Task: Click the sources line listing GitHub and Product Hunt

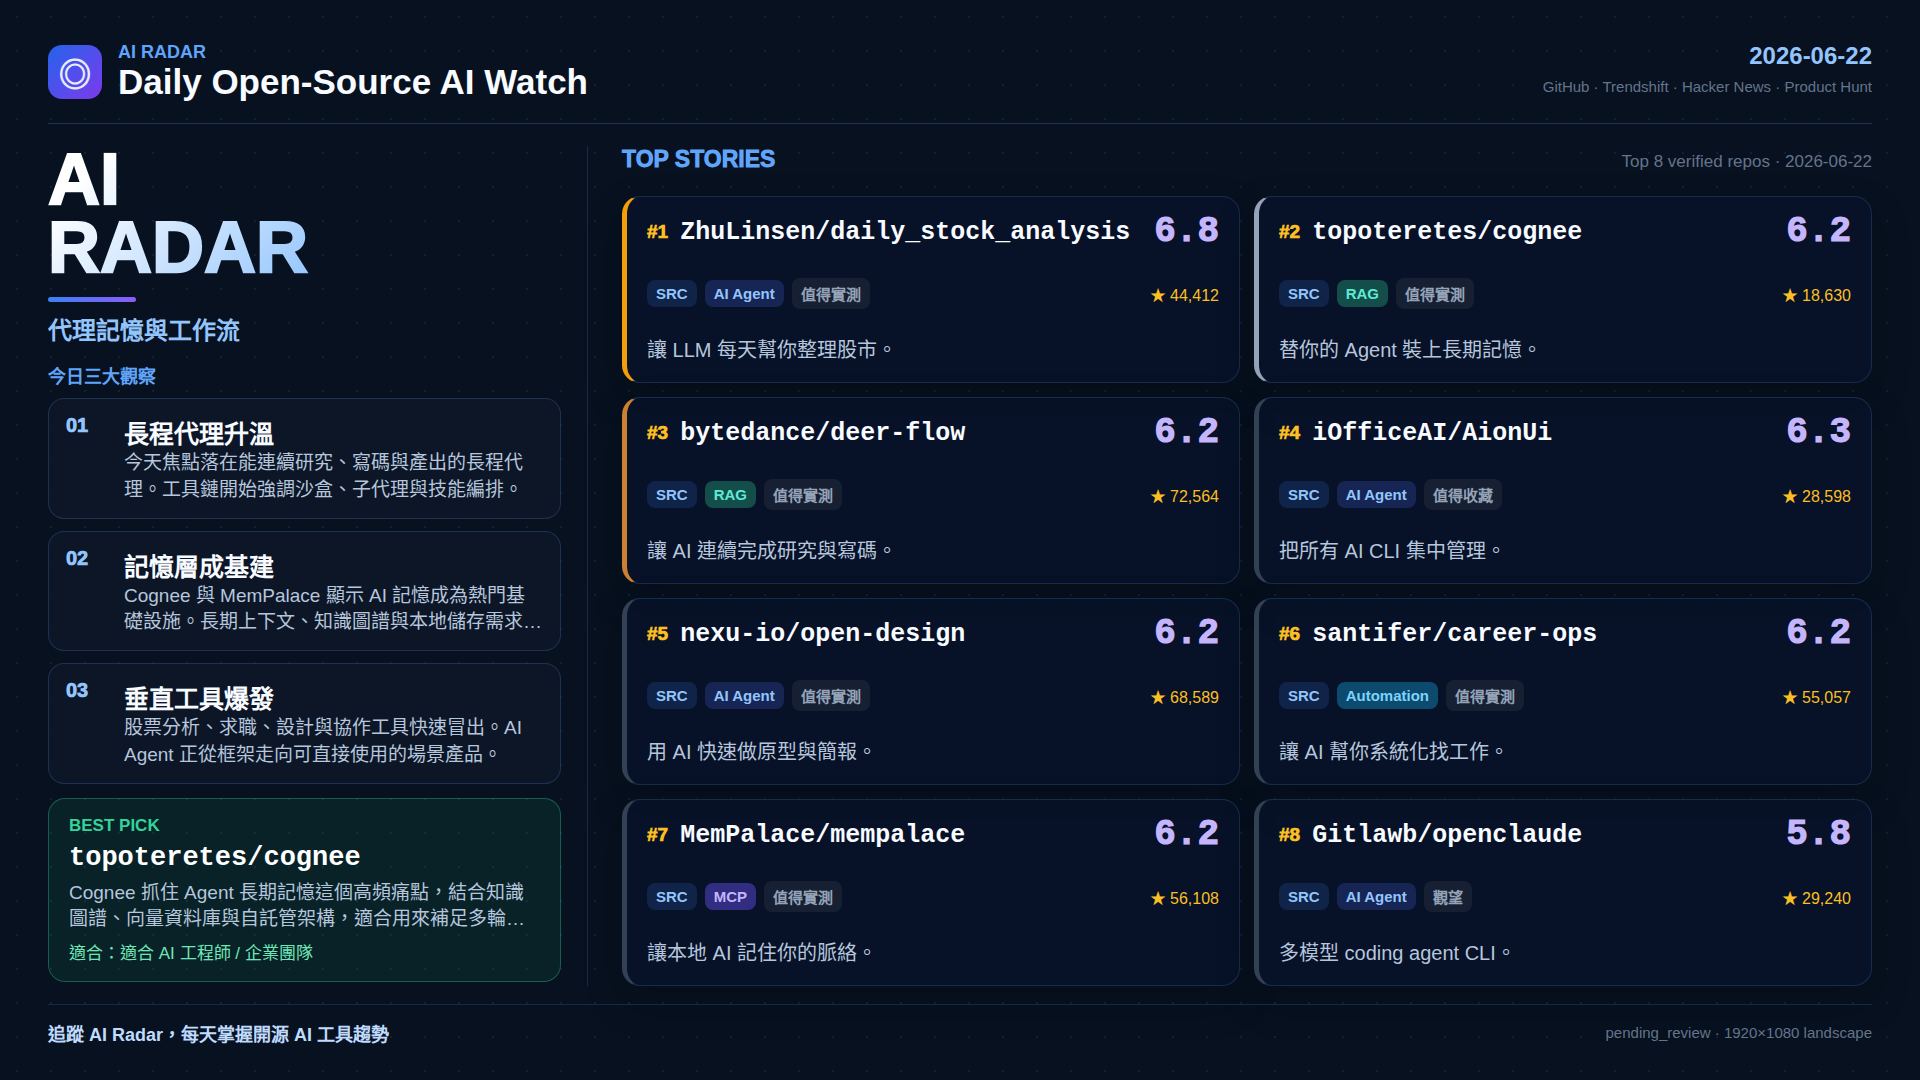Action: tap(1707, 87)
